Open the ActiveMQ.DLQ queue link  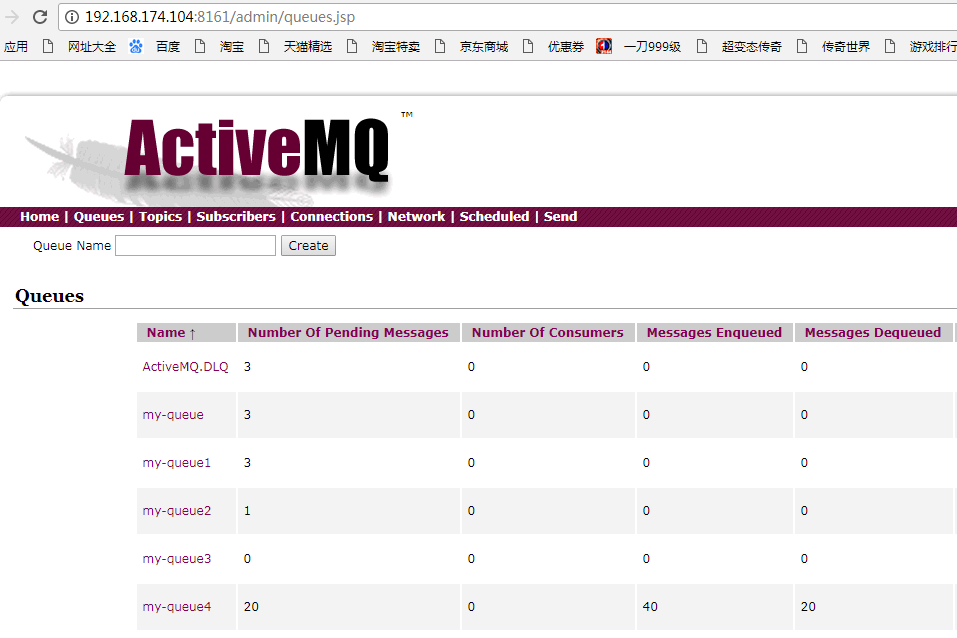pos(186,367)
